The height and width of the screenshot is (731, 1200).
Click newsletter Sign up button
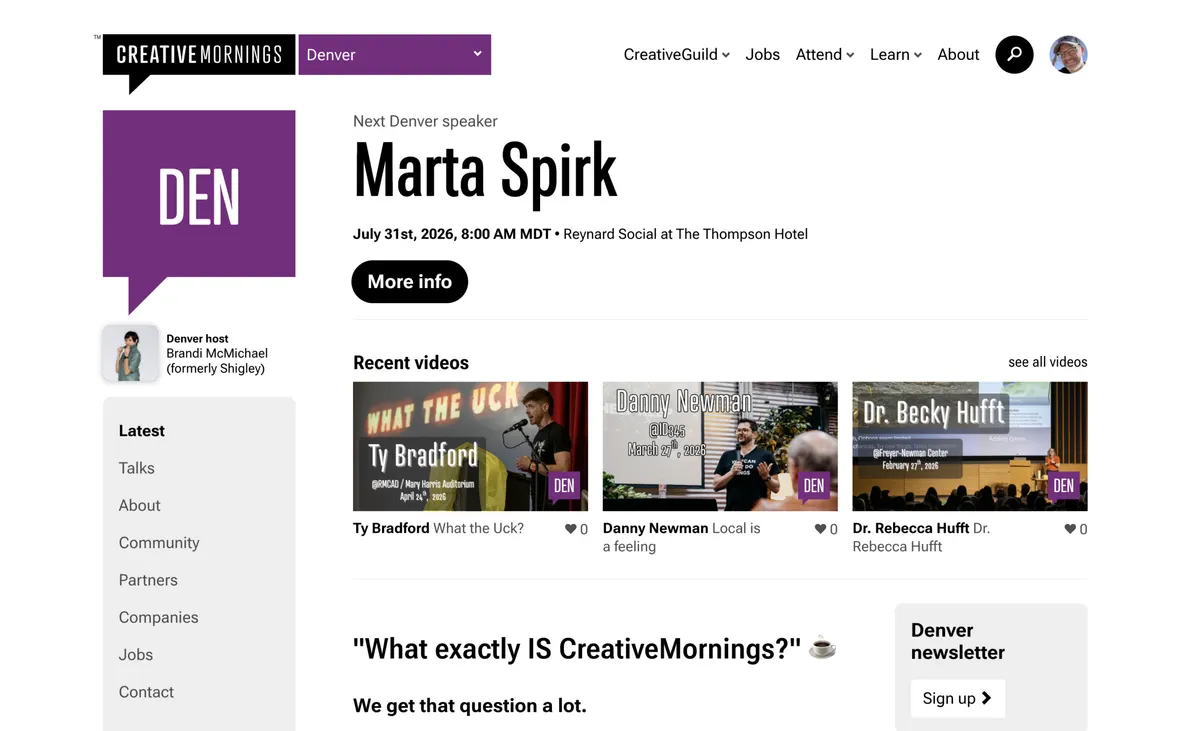(x=957, y=698)
